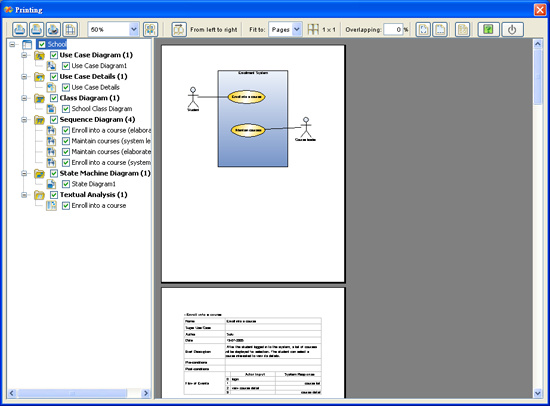This screenshot has width=550, height=406.
Task: Click the power Close icon in toolbar
Action: click(512, 29)
